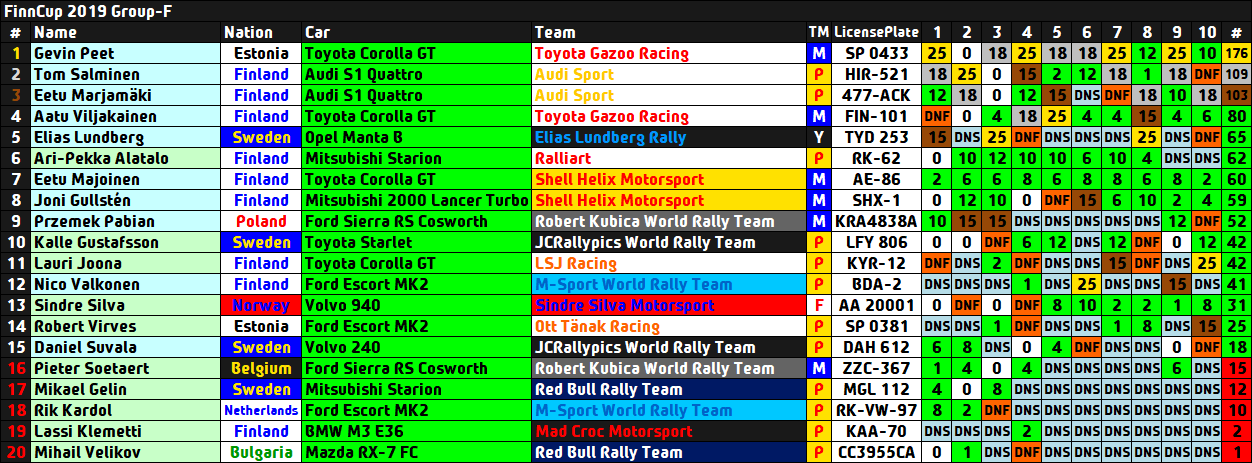1252x463 pixels.
Task: Click the Y tyre marker for Elias Lundberg
Action: (x=819, y=137)
